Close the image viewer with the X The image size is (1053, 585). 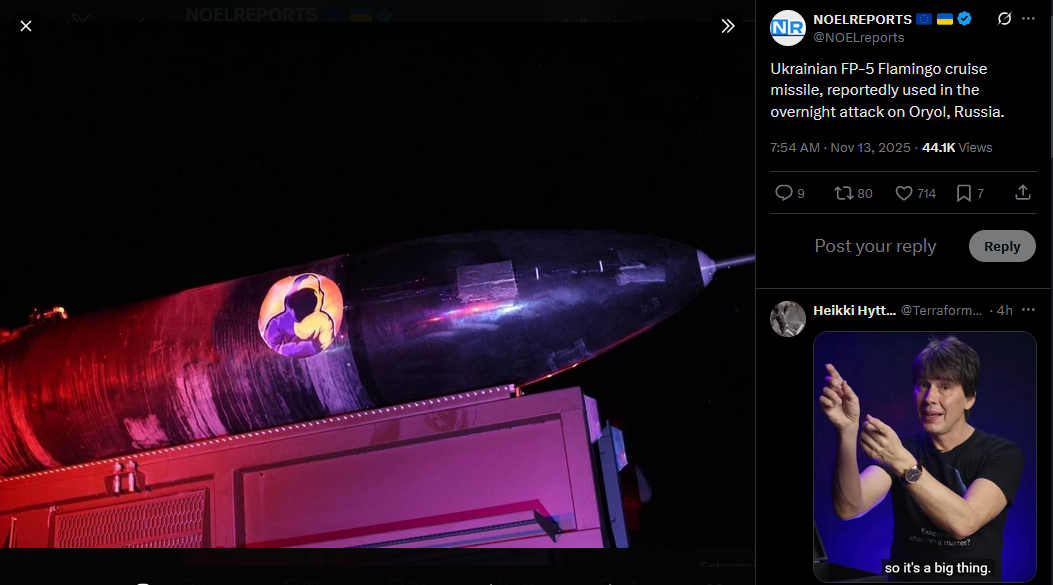coord(26,26)
